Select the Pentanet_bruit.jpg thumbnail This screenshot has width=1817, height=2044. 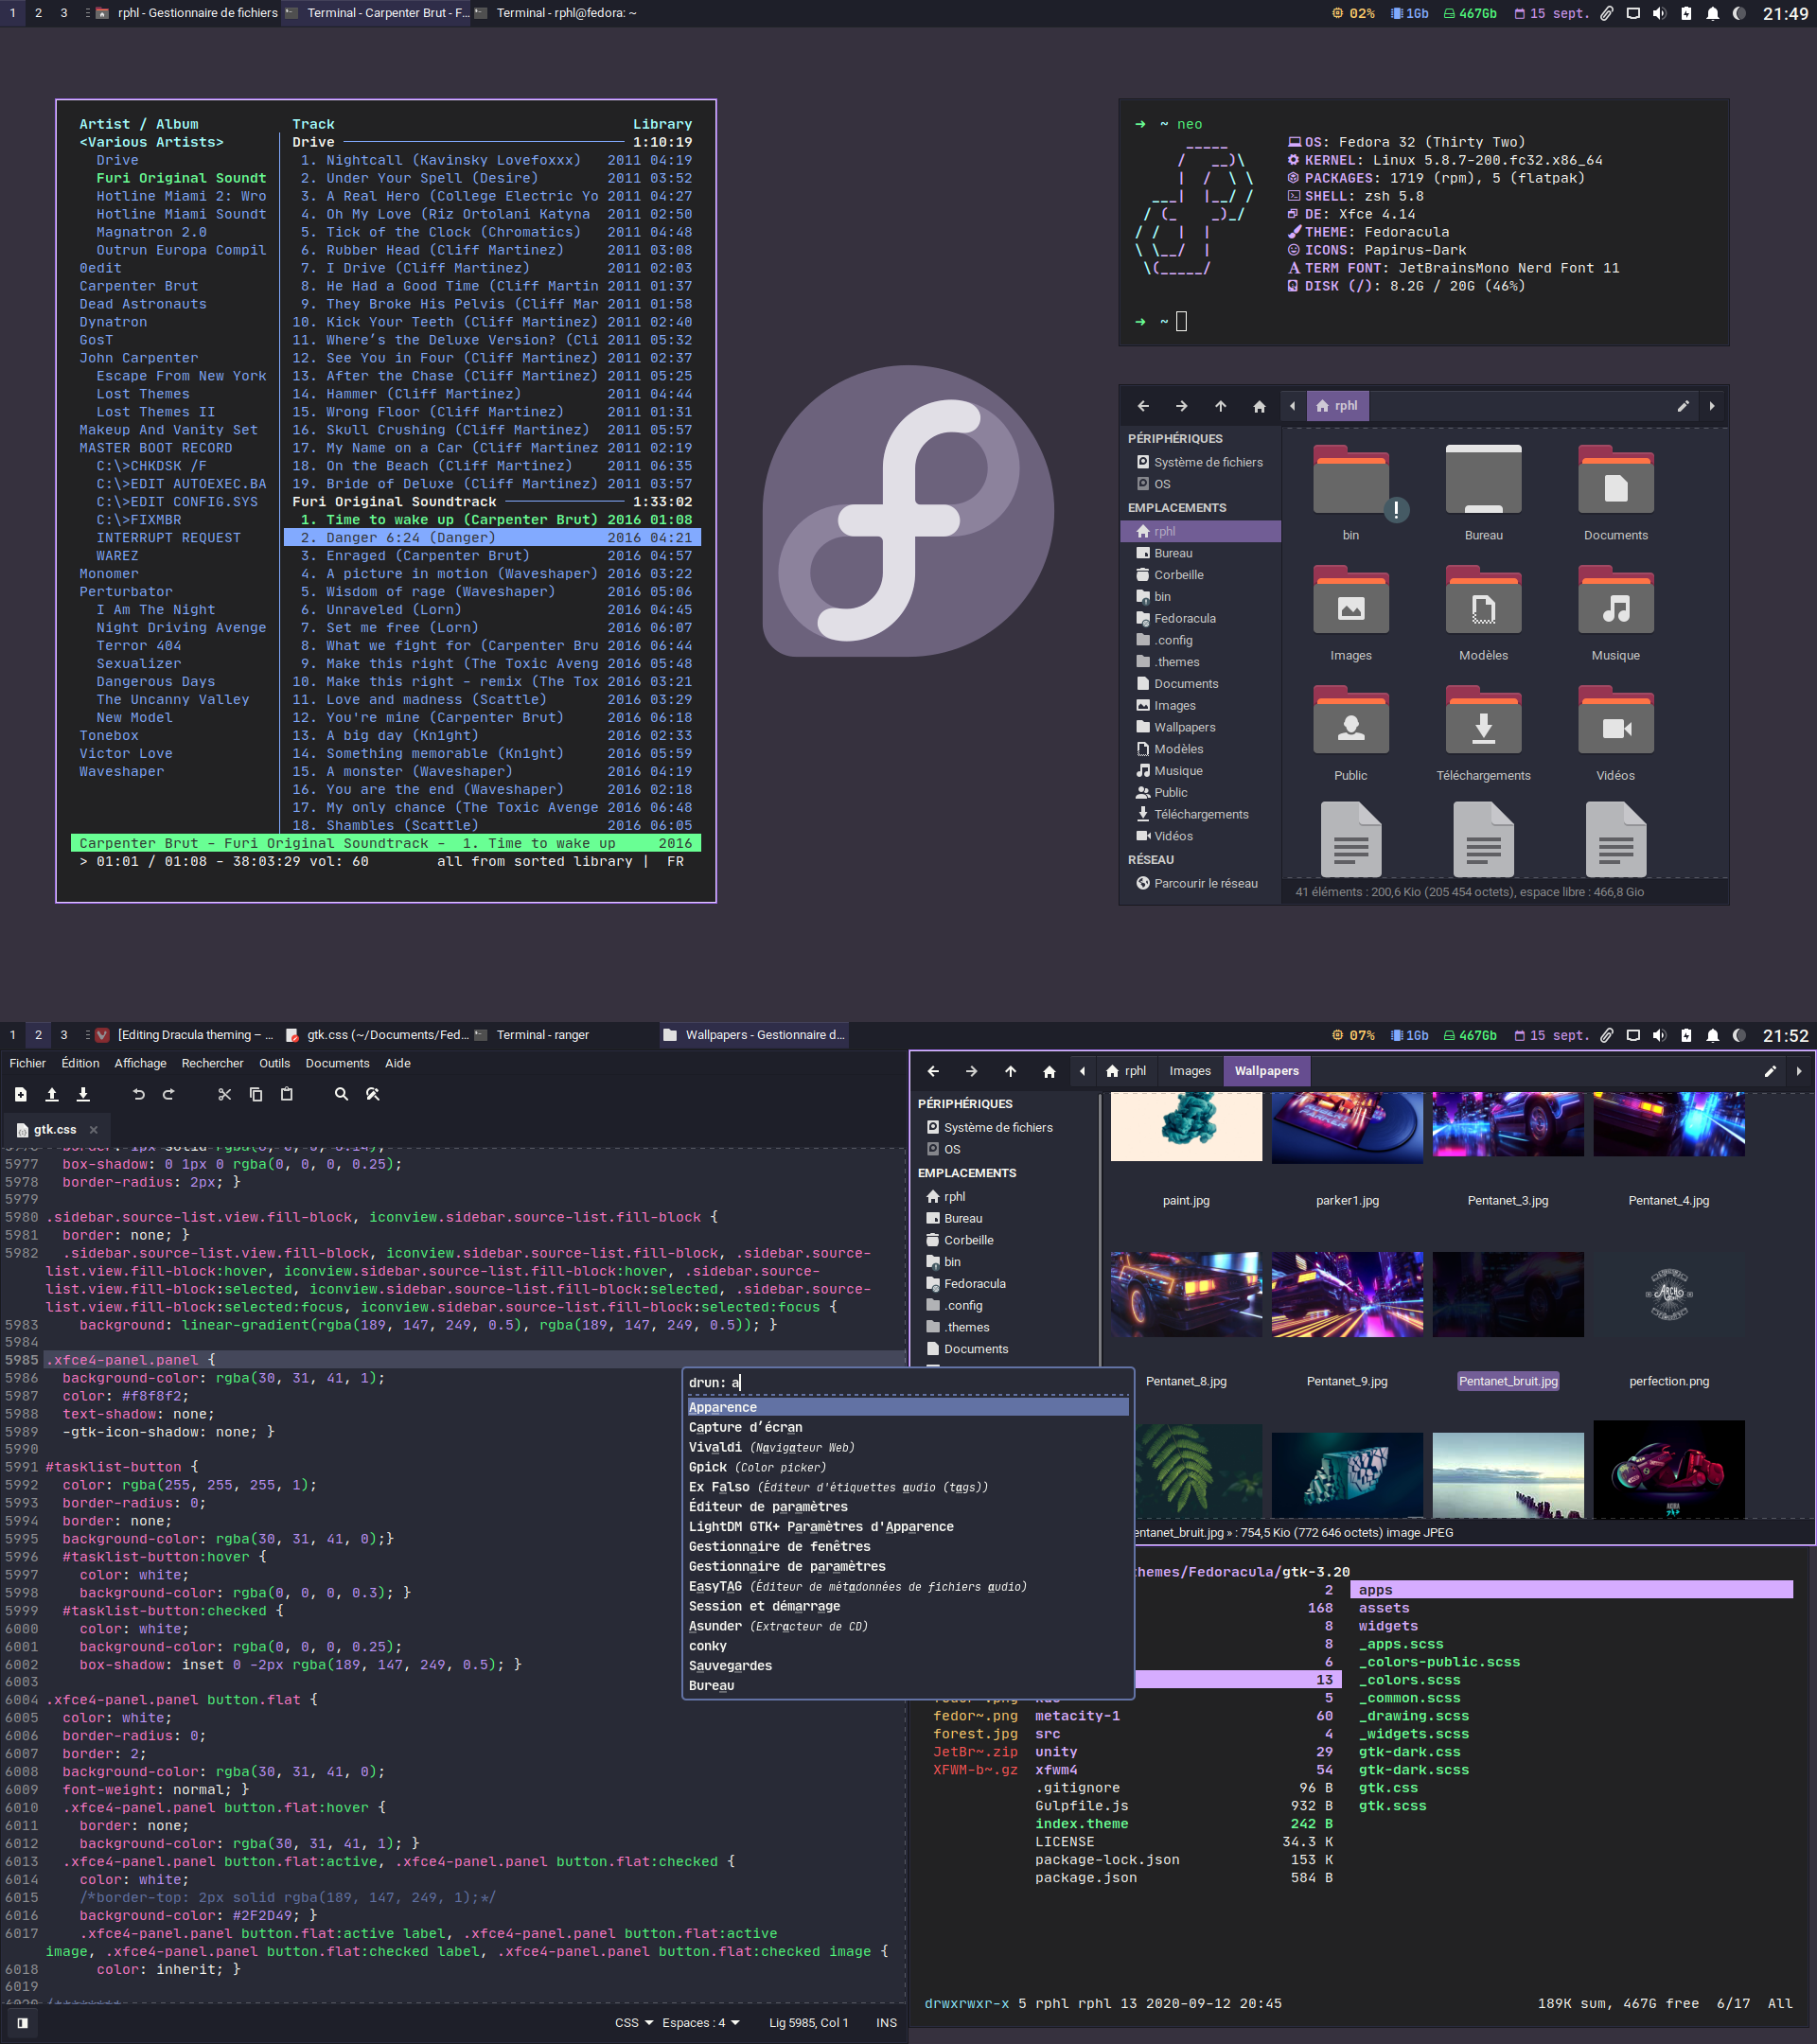1507,1294
